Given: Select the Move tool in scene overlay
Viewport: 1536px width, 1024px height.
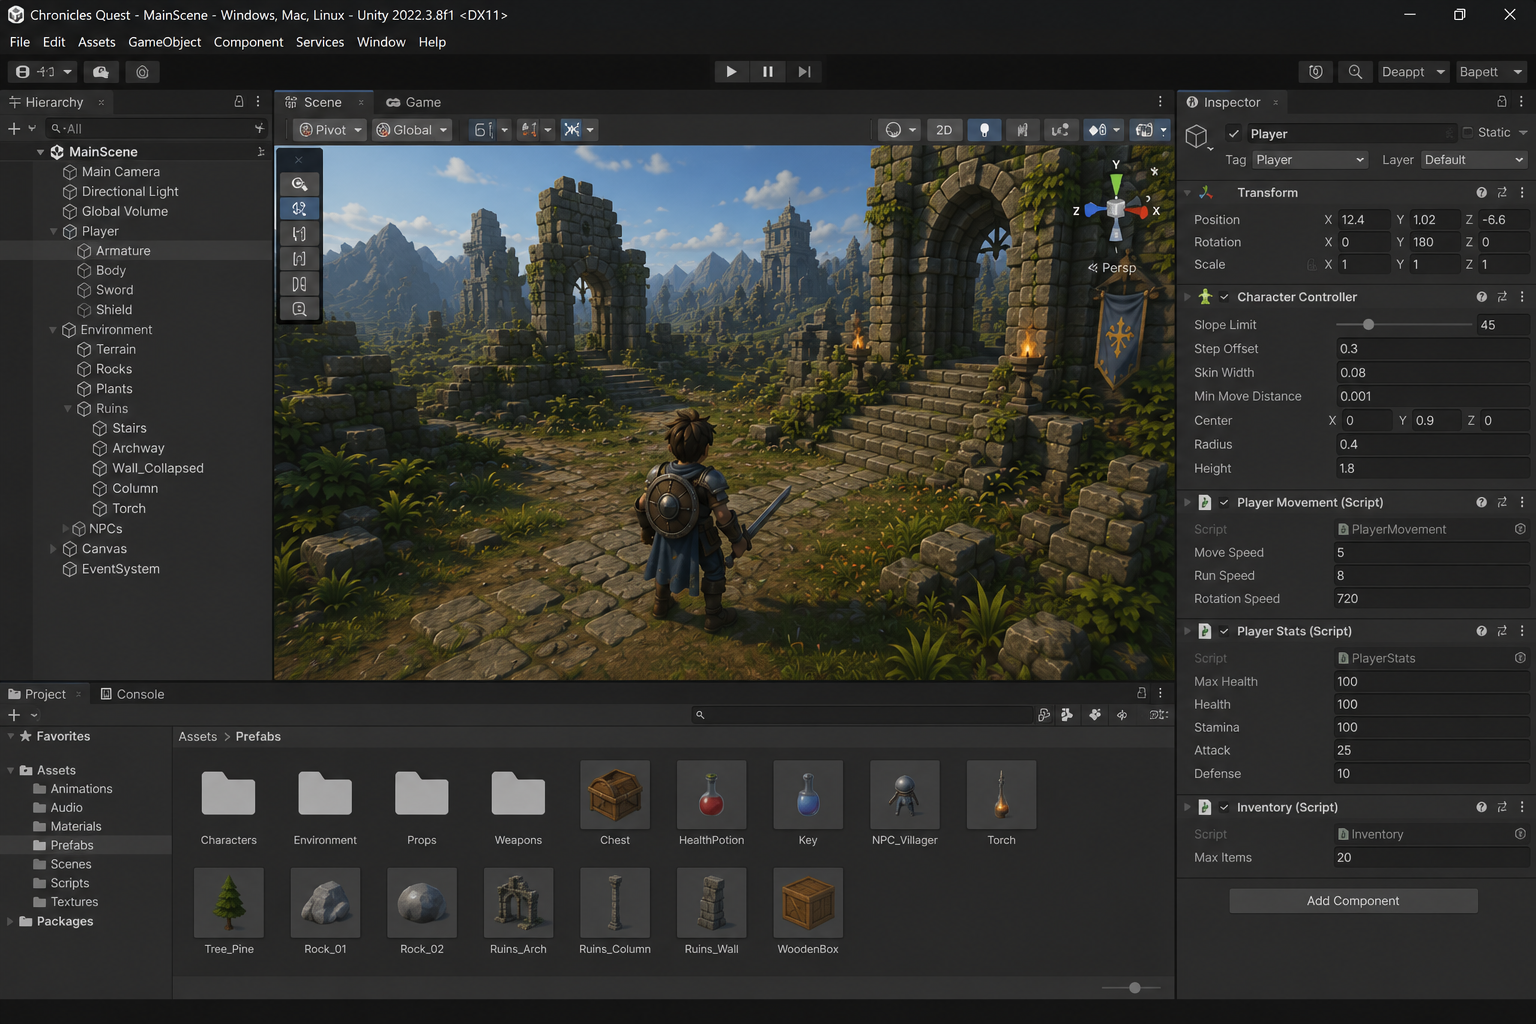Looking at the screenshot, I should coord(299,208).
